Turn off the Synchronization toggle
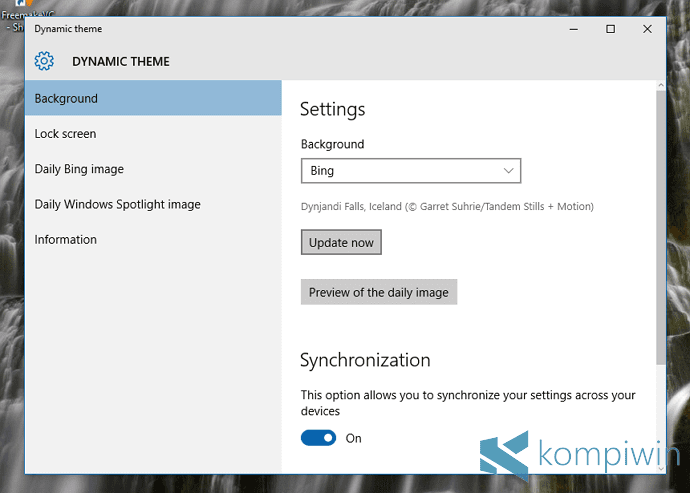The image size is (690, 493). (318, 438)
